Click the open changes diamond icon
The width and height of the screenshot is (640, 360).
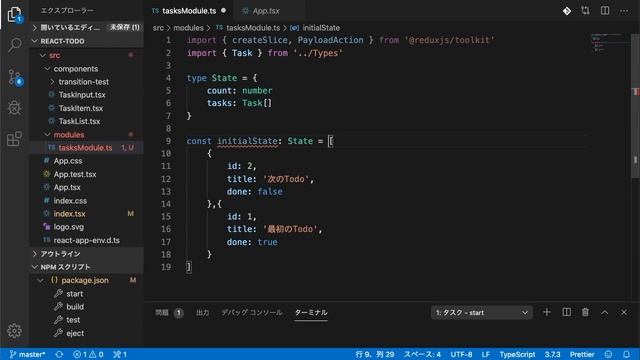567,11
